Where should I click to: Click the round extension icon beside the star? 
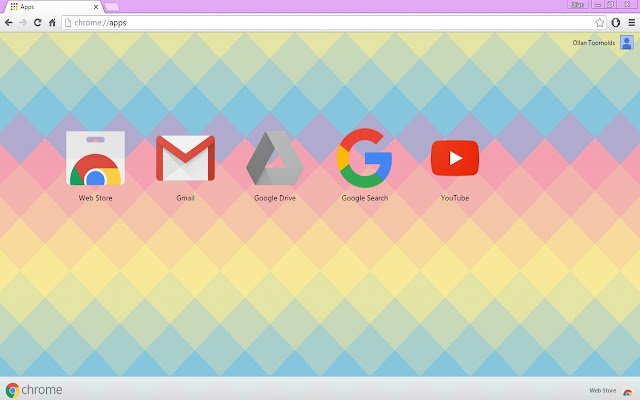[x=616, y=22]
